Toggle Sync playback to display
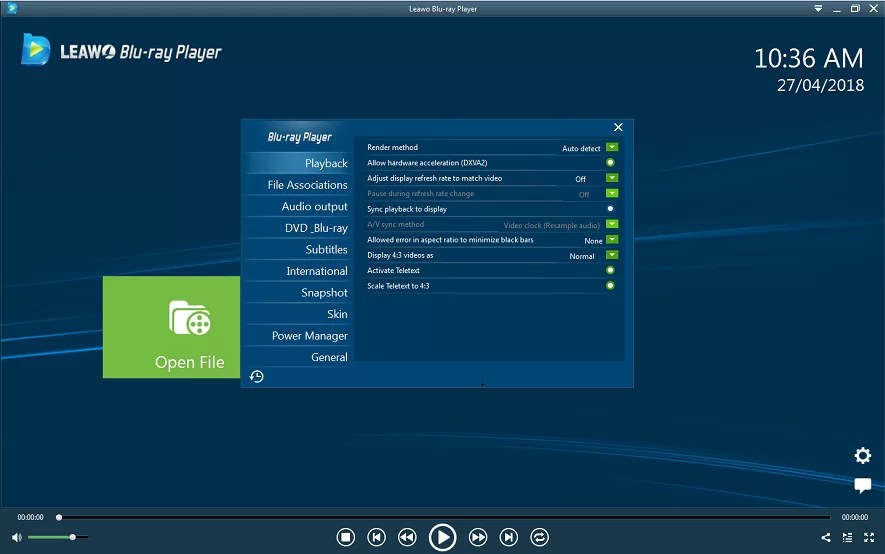Screen dimensions: 885x554 click(x=610, y=209)
